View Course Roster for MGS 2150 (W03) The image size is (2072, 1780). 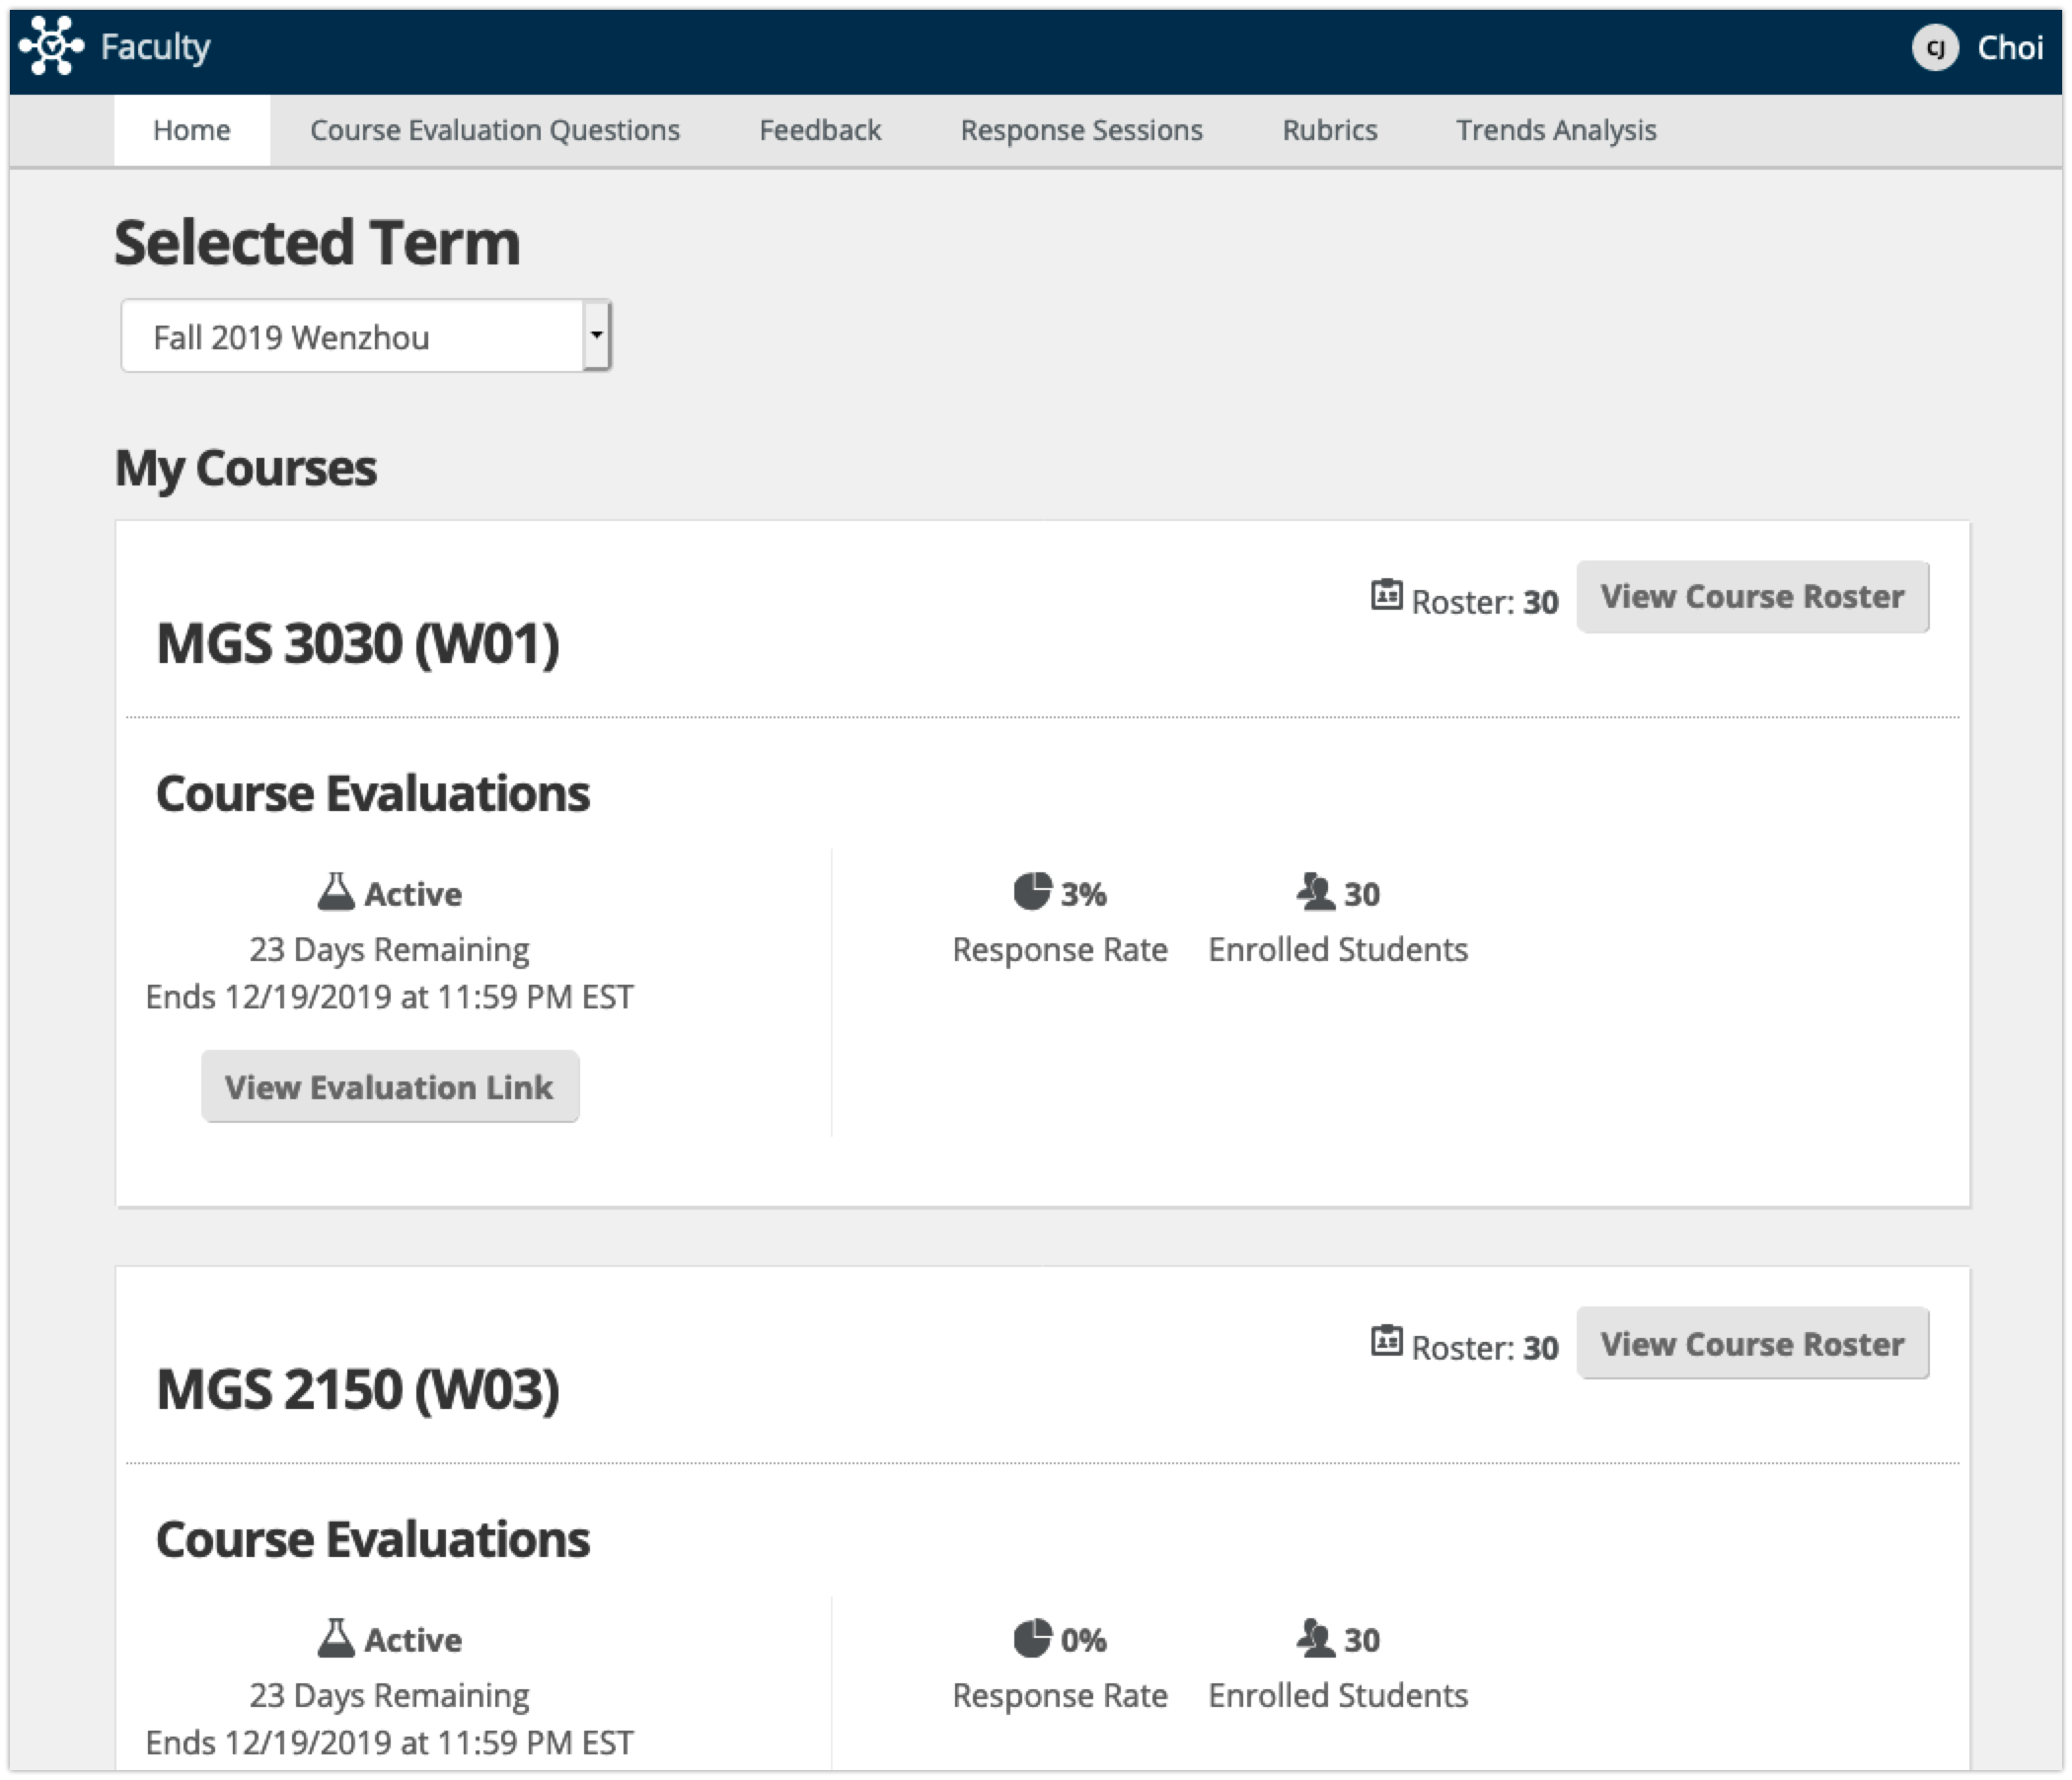click(1753, 1343)
